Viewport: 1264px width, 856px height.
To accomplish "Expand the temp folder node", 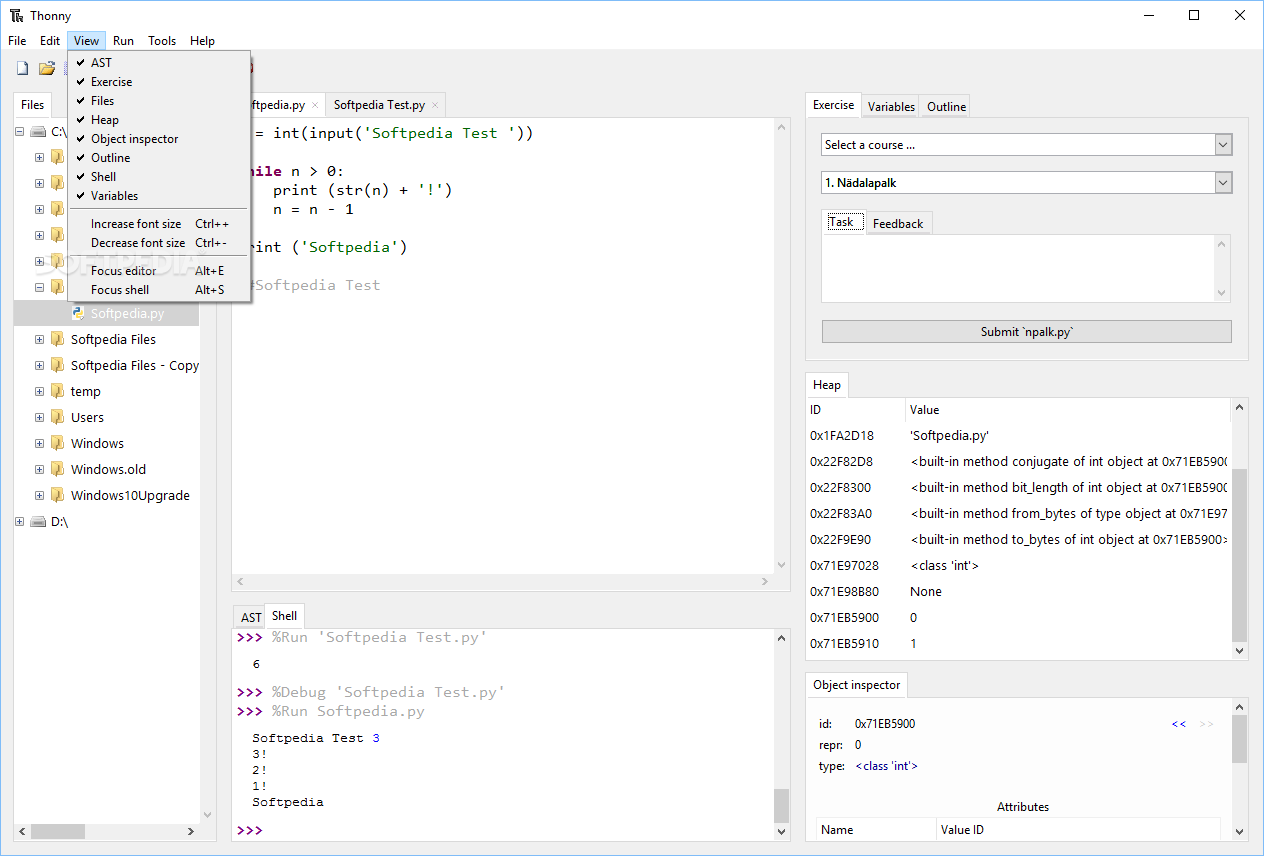I will (x=39, y=391).
